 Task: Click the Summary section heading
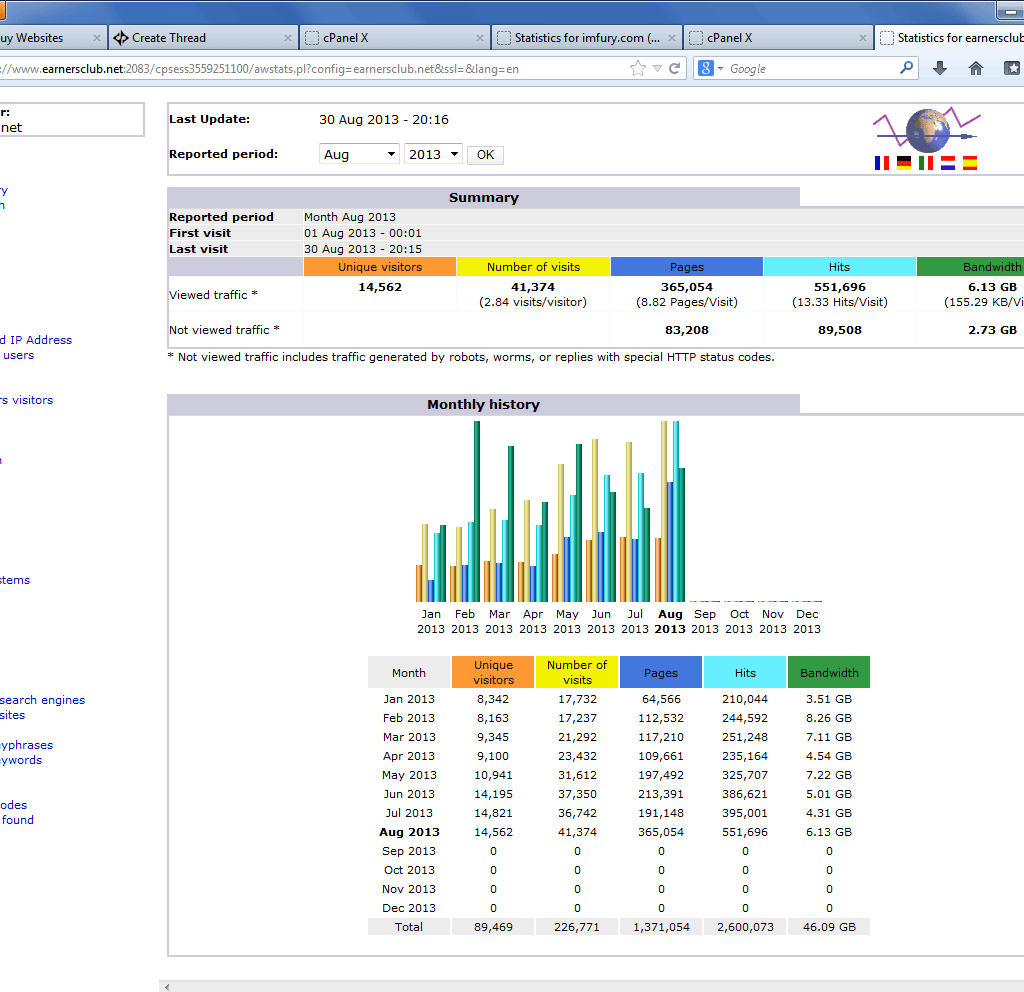coord(483,197)
